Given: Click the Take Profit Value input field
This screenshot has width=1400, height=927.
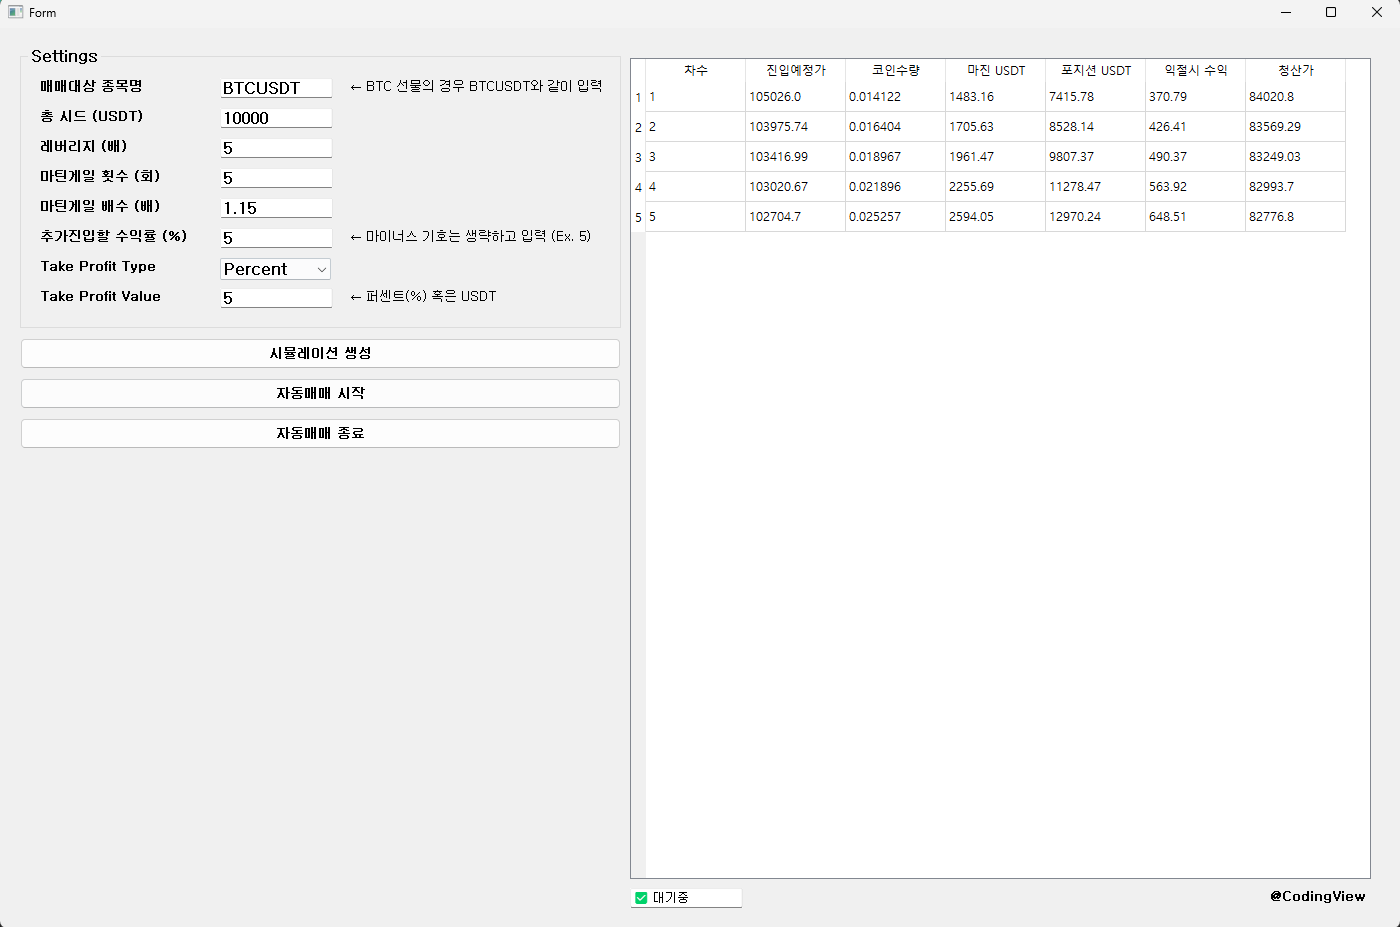Looking at the screenshot, I should [x=275, y=298].
